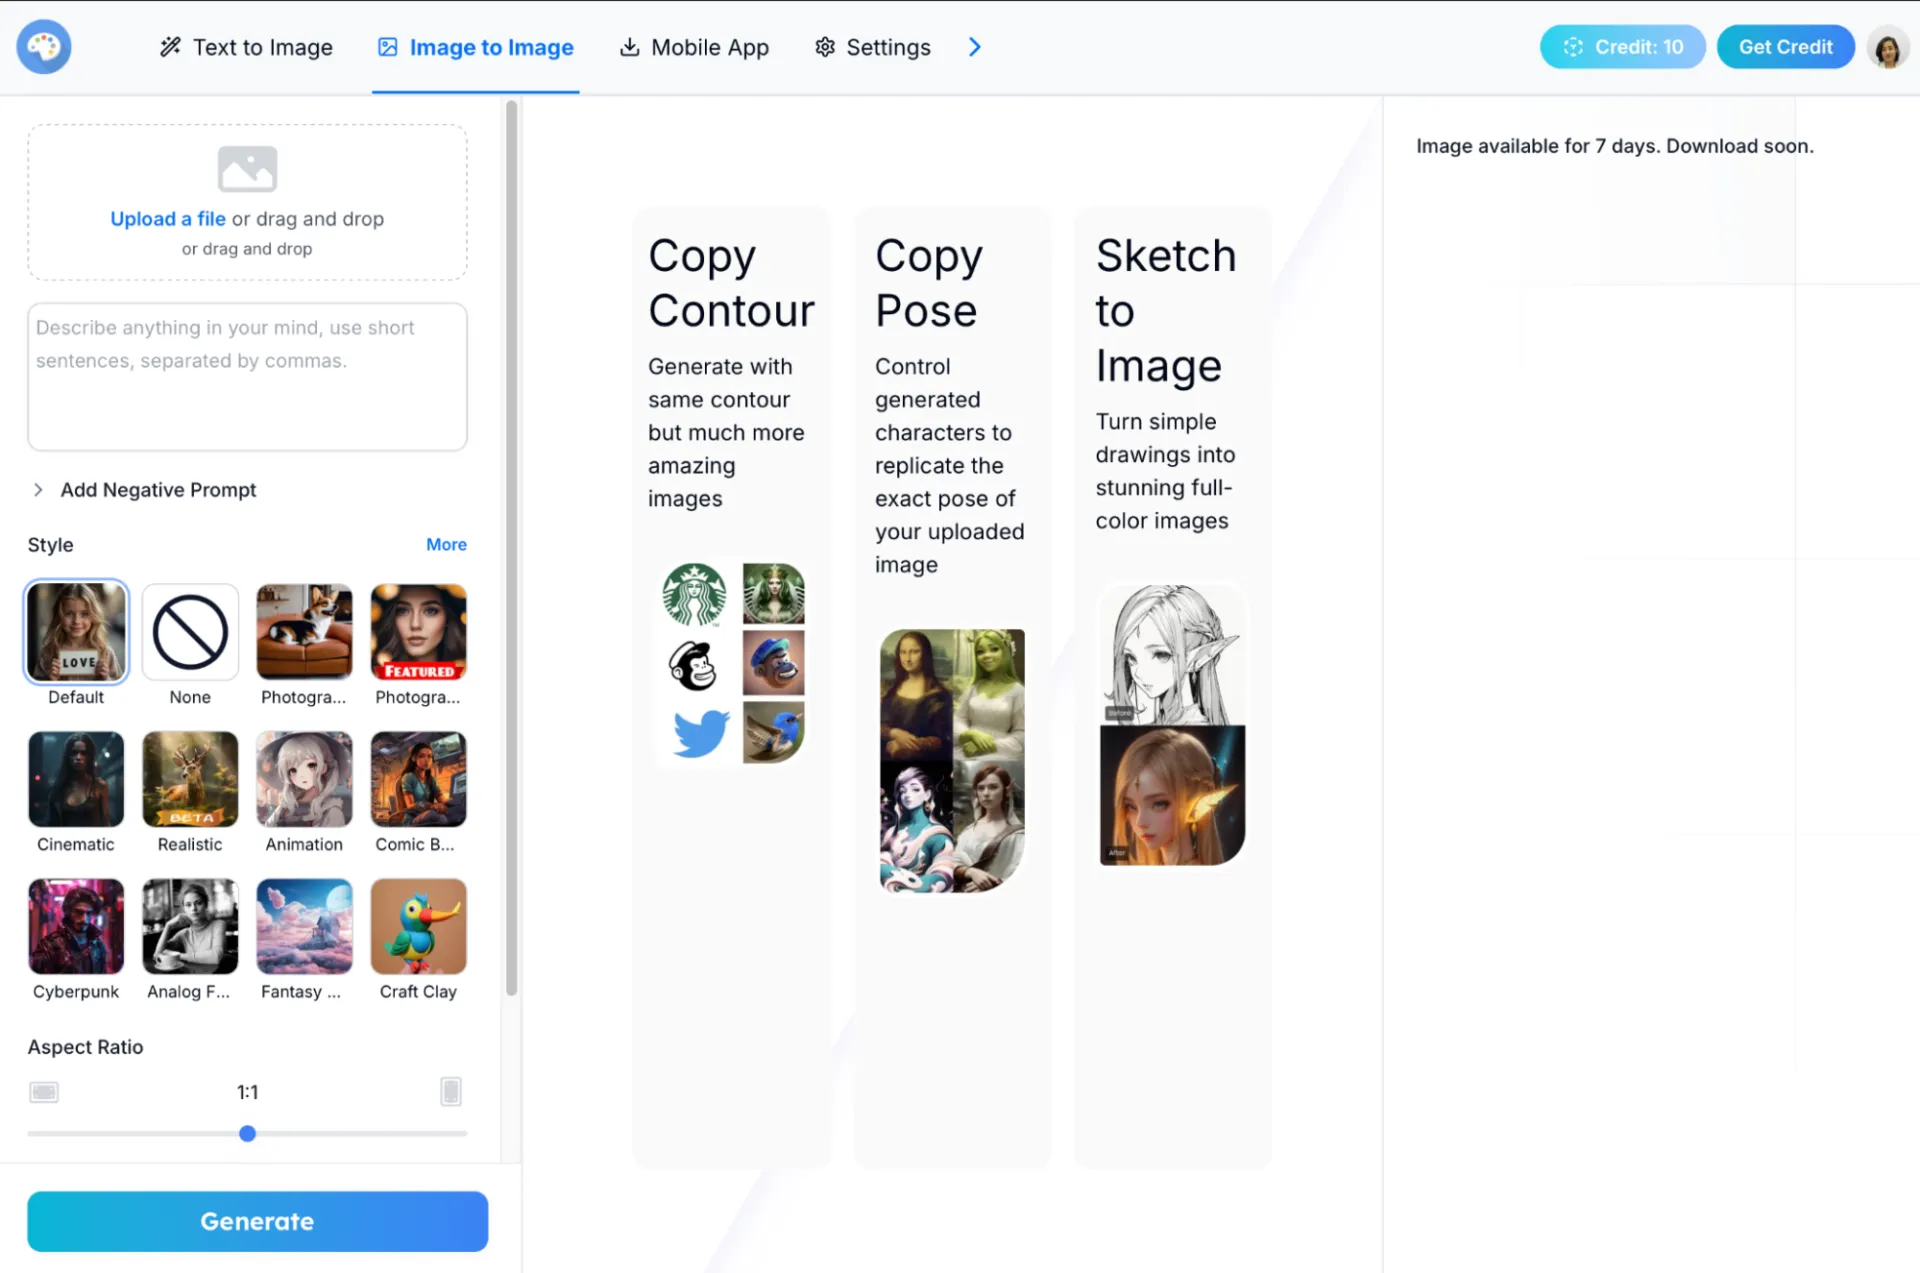Open the Settings tab

873,47
